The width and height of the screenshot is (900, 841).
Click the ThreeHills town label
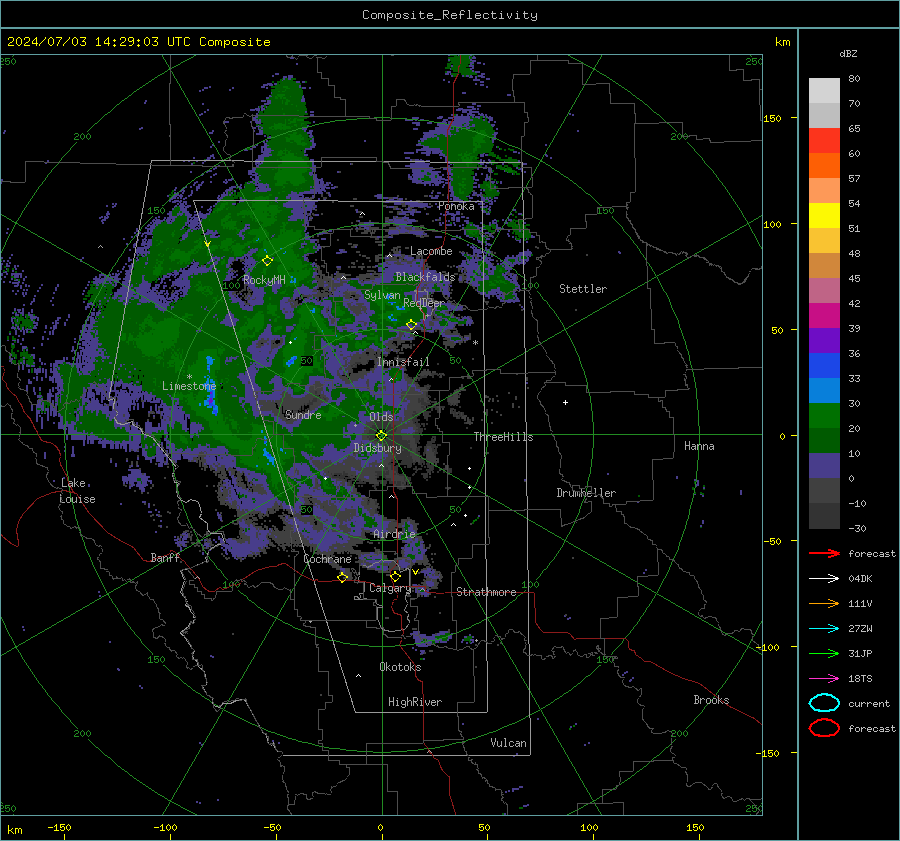click(503, 437)
